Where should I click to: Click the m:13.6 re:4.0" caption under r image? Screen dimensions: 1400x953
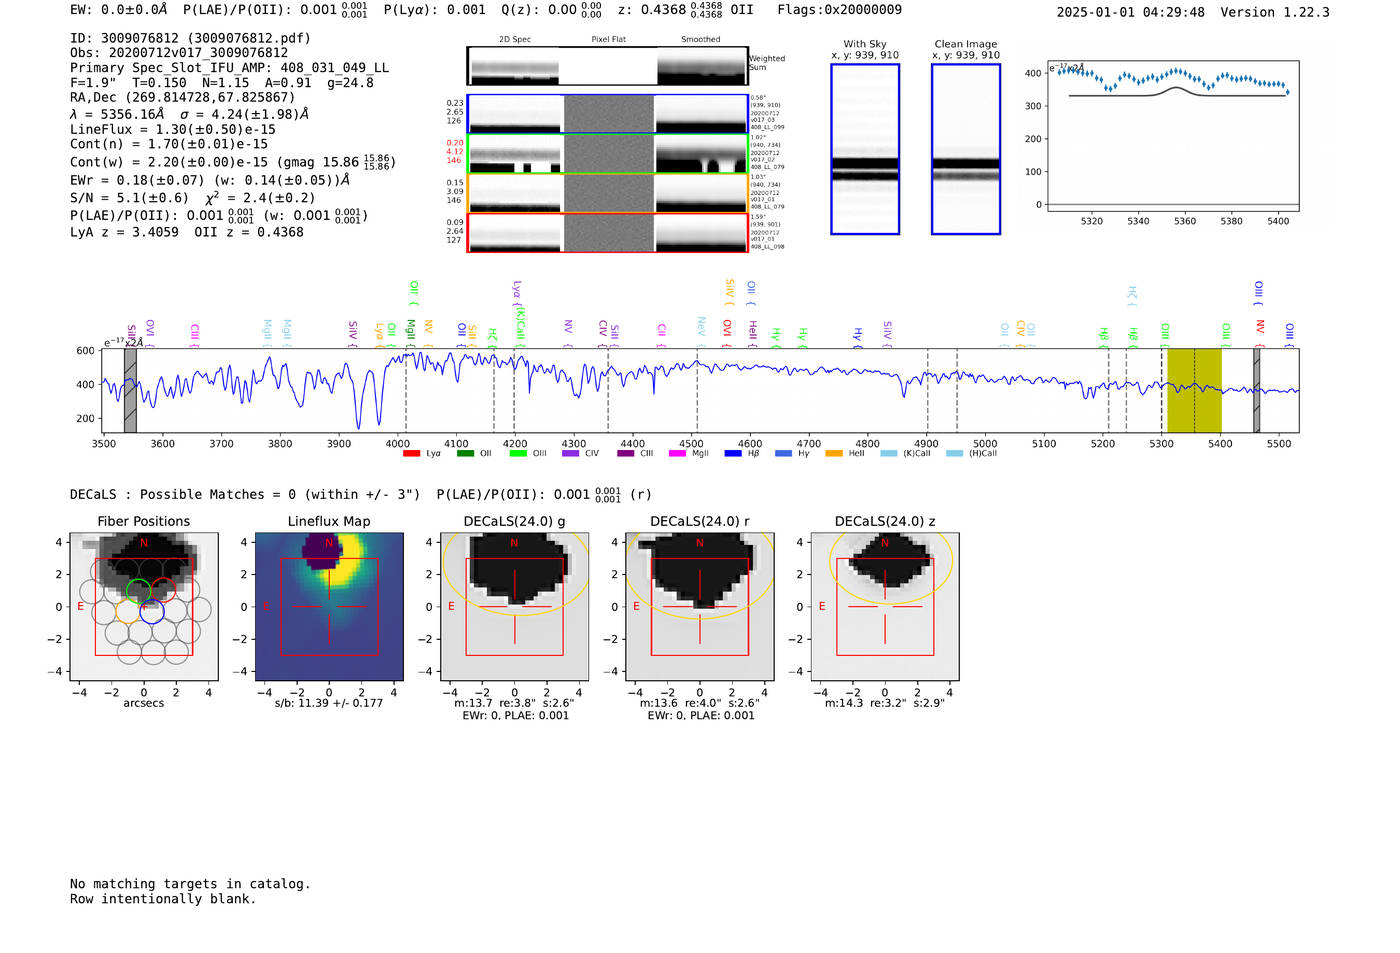(x=700, y=703)
